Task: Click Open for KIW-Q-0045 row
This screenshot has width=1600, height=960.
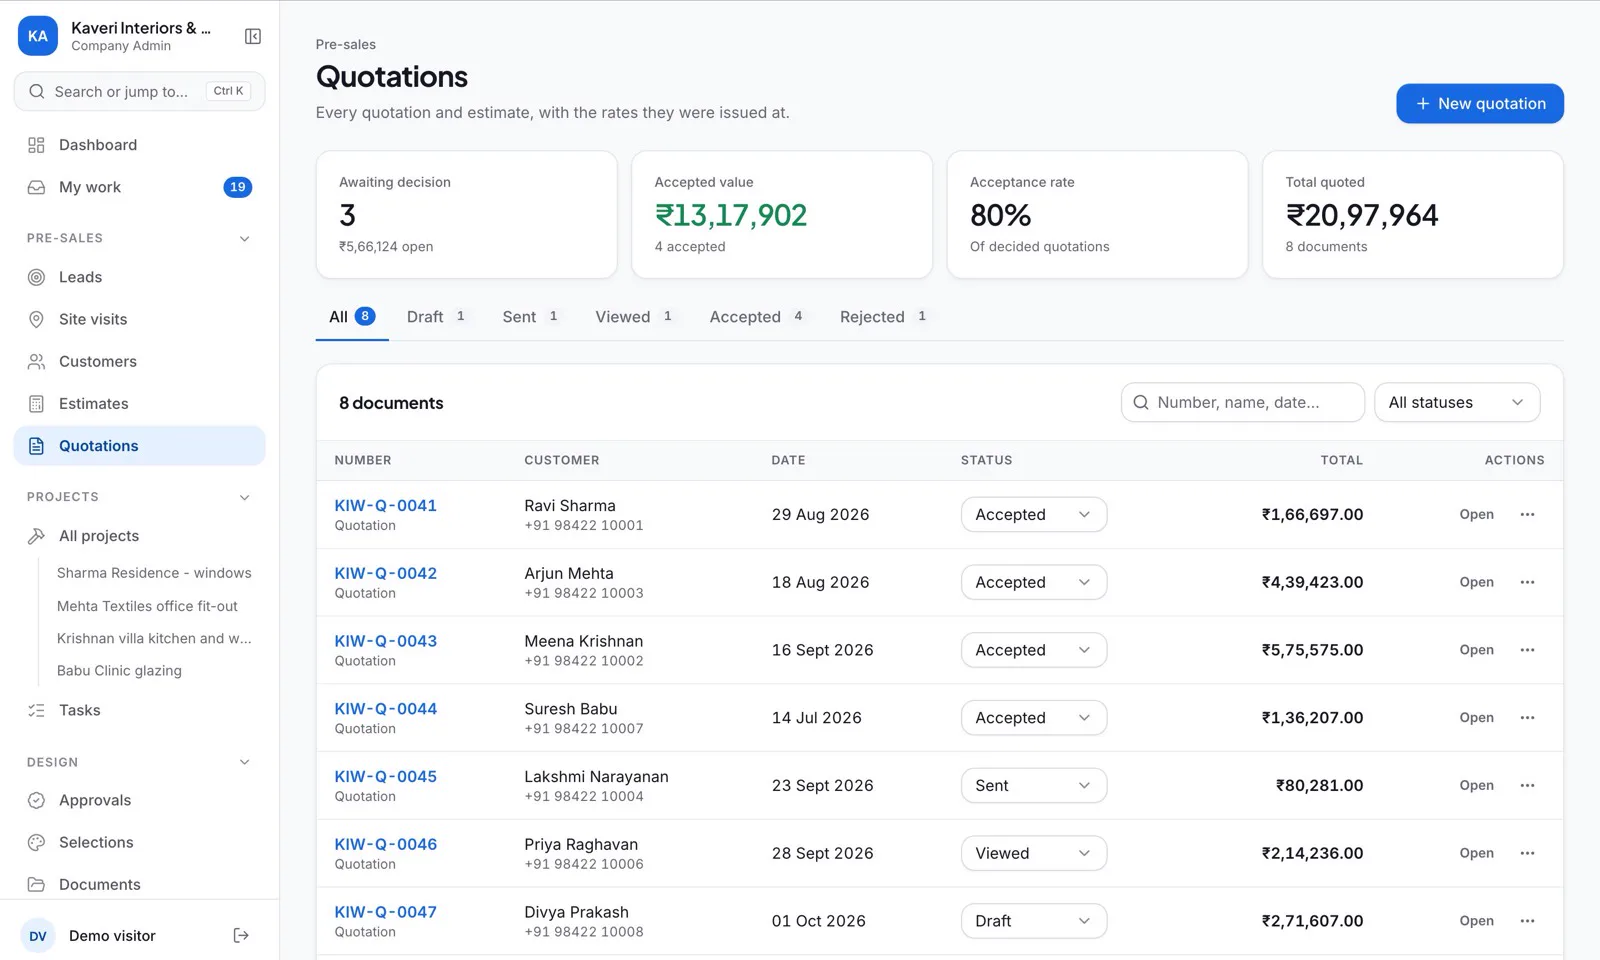Action: [x=1476, y=785]
